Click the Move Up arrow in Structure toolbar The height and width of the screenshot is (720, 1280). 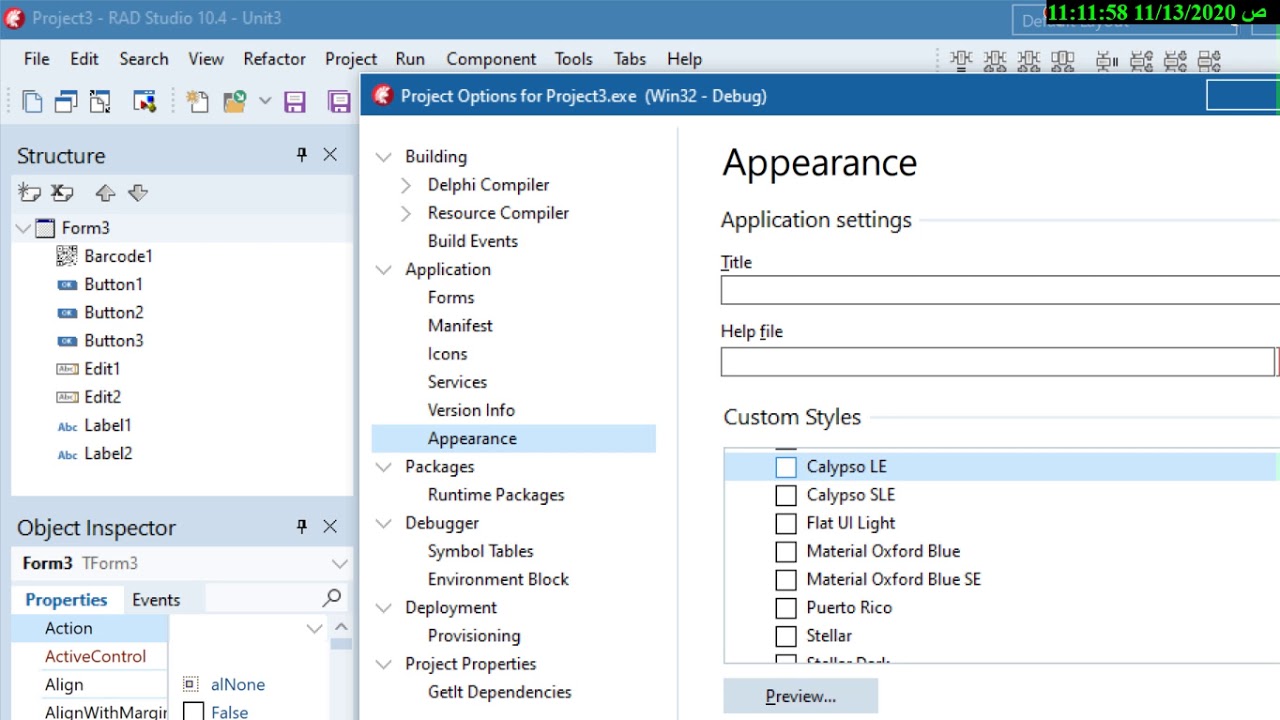105,193
